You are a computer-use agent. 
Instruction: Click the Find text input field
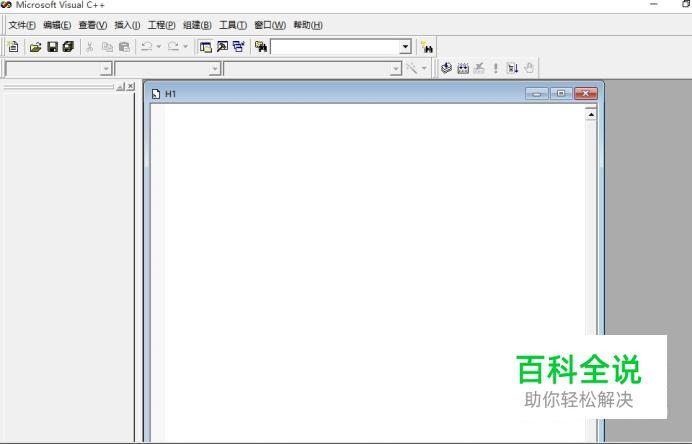(335, 47)
